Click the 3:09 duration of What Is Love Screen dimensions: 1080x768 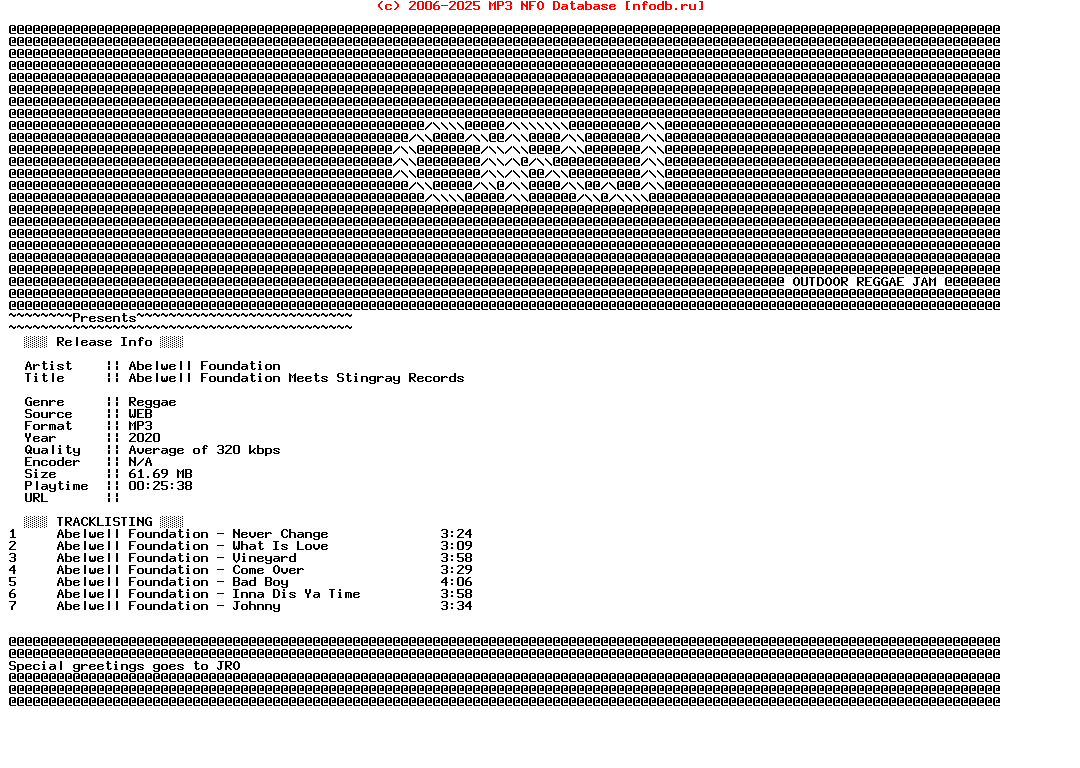456,546
